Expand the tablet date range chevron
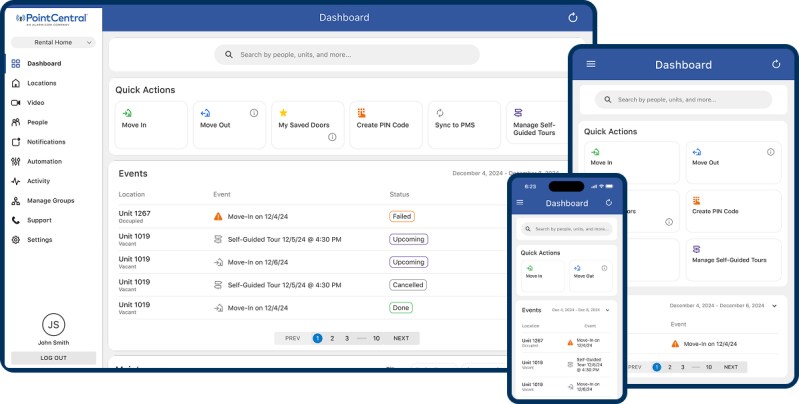 click(775, 306)
